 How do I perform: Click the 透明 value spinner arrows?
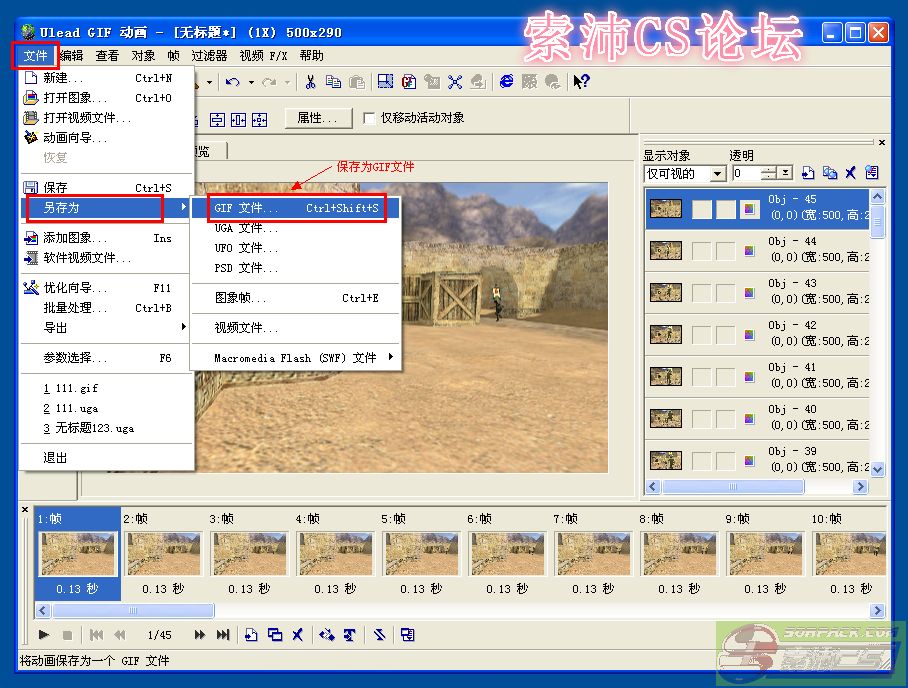click(x=769, y=173)
